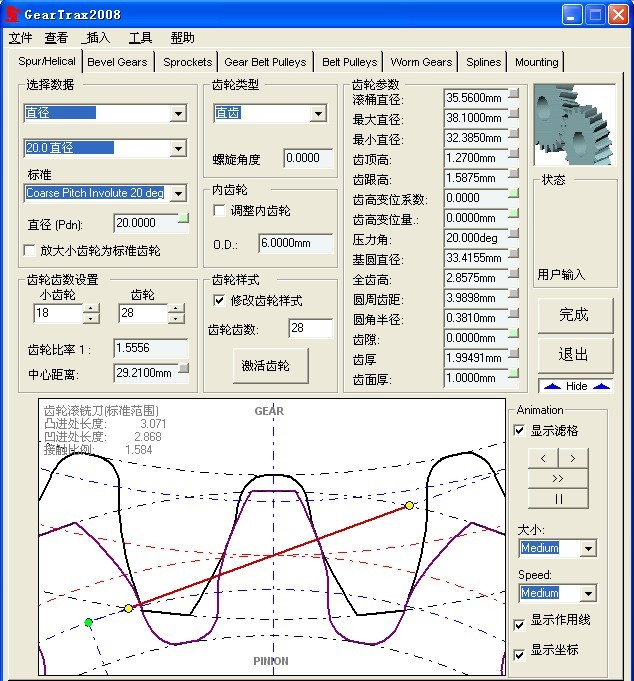Step animation forward with the > button
The width and height of the screenshot is (634, 681).
pyautogui.click(x=573, y=459)
